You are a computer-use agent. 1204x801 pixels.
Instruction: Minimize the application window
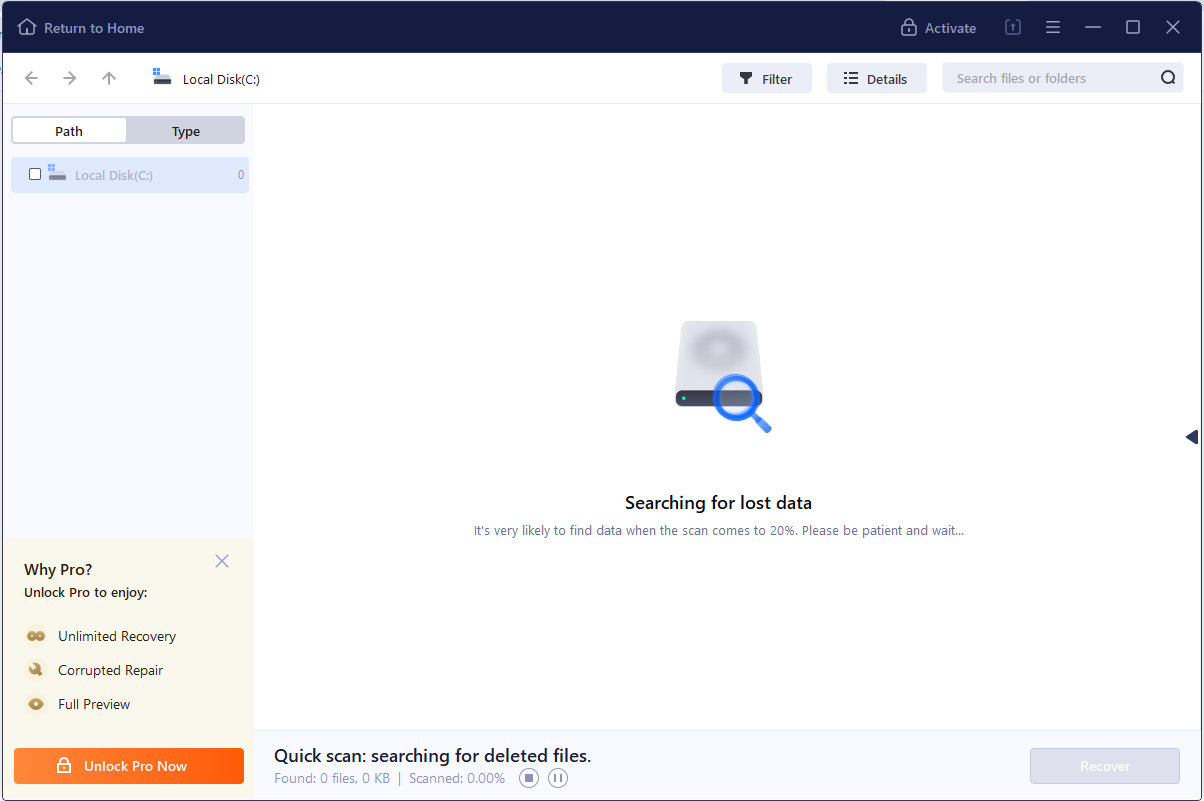pyautogui.click(x=1093, y=28)
